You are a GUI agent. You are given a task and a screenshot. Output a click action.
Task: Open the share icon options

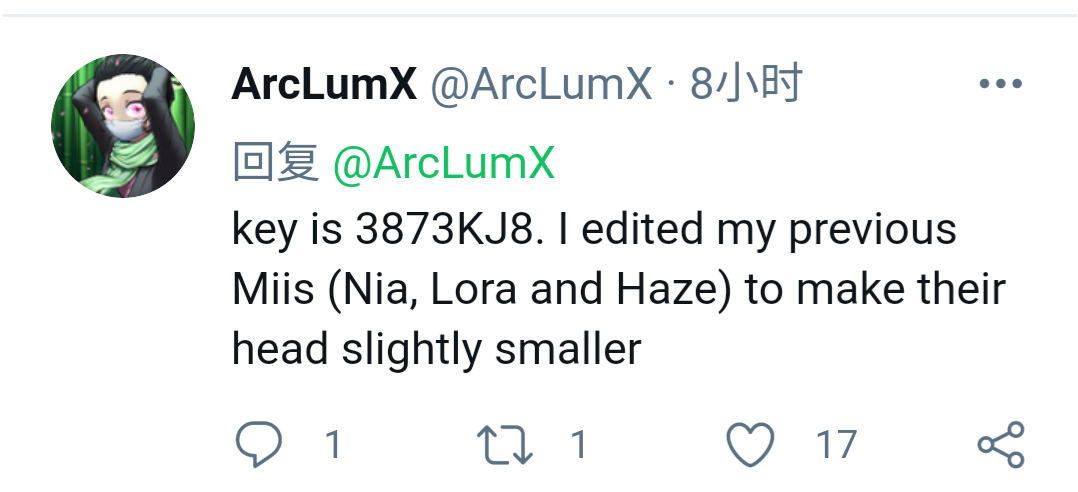pos(1000,444)
